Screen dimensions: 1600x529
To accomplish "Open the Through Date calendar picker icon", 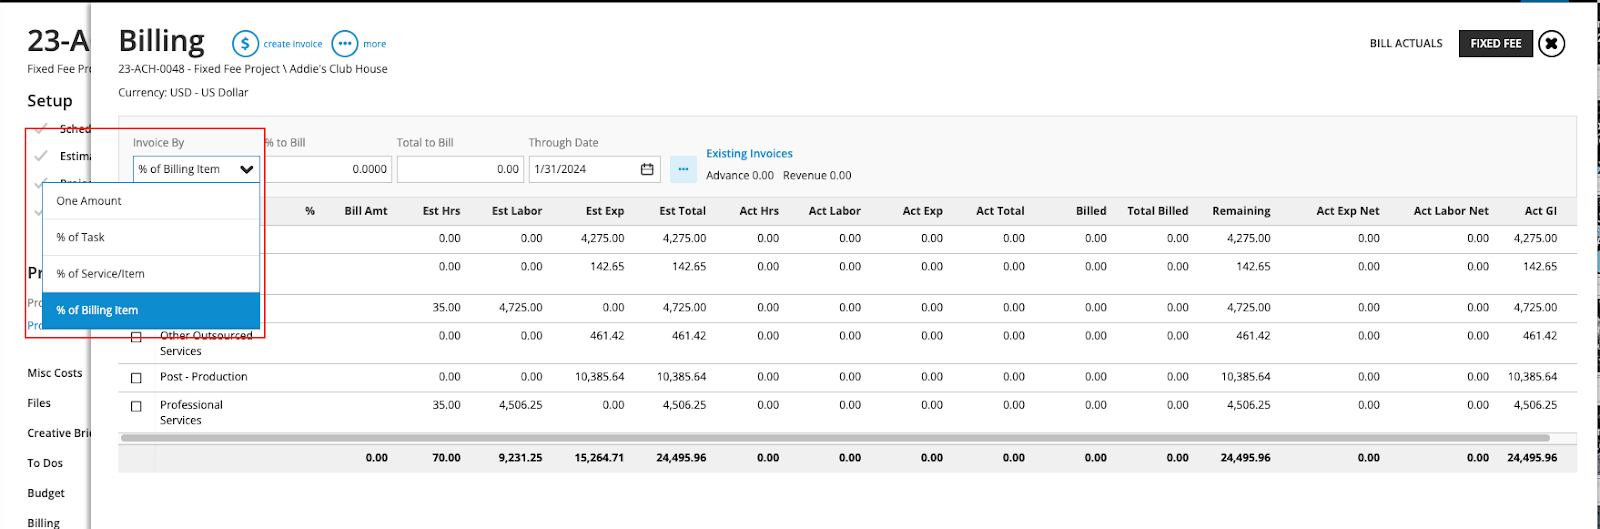I will (647, 170).
